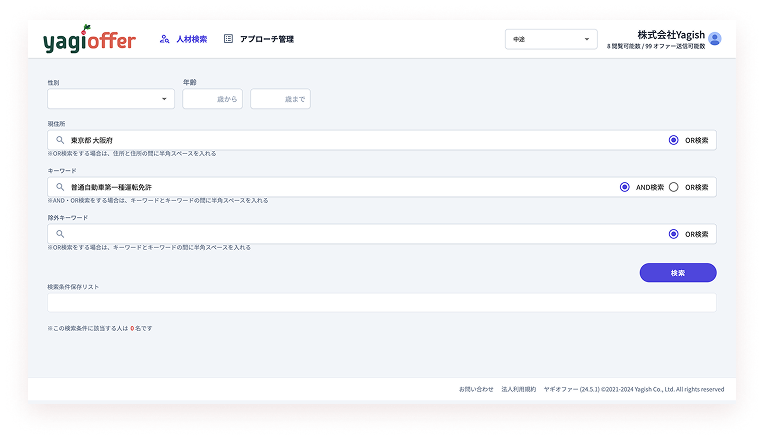The height and width of the screenshot is (440, 764).
Task: Click magnifier icon in キーワード field
Action: 60,187
